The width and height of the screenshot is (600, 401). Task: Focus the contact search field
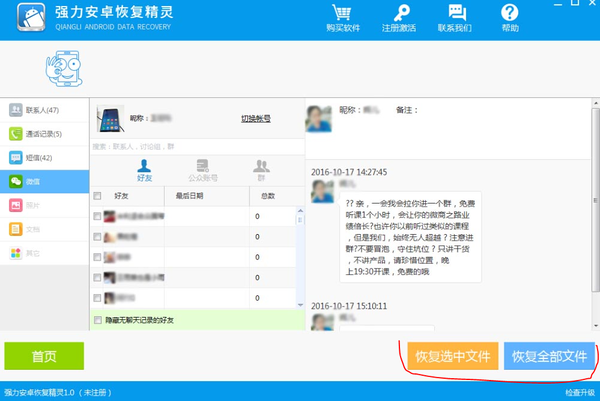pyautogui.click(x=197, y=147)
